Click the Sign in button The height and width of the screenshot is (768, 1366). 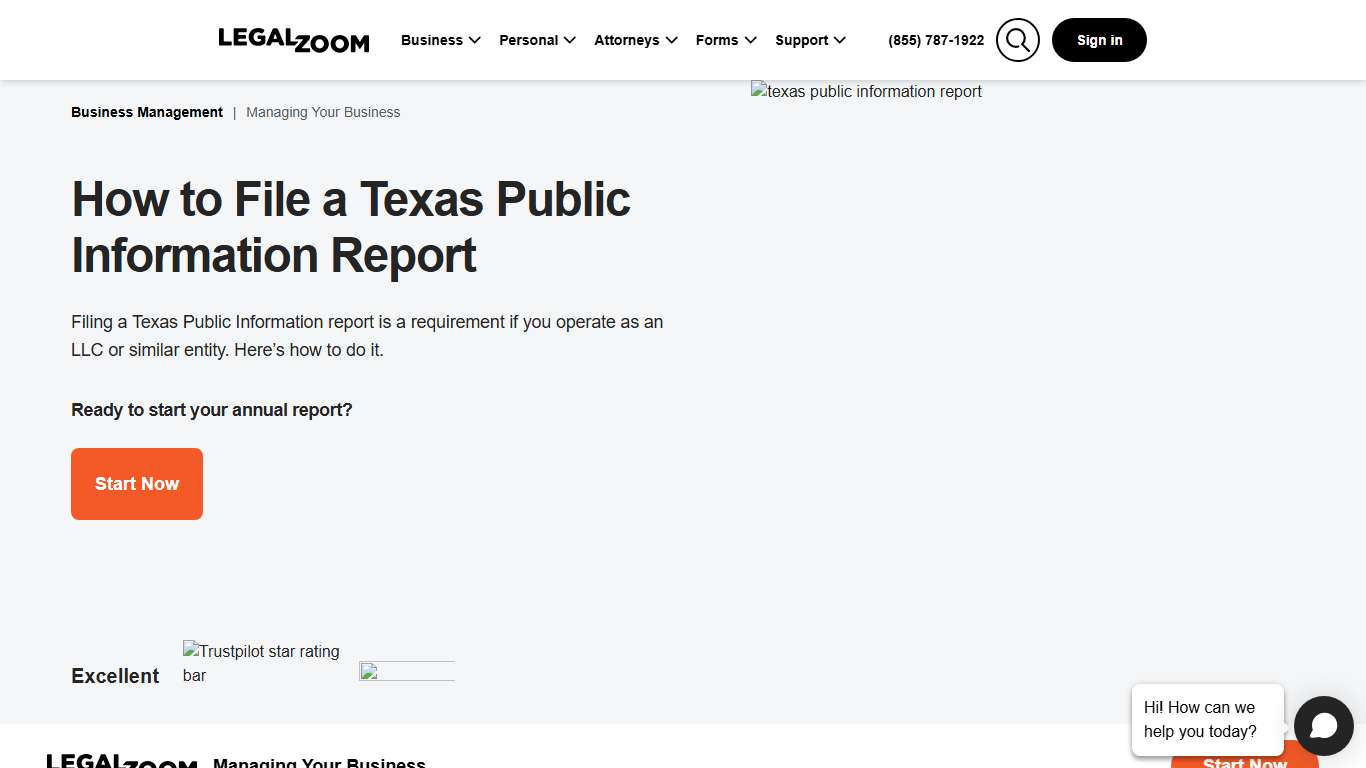click(x=1099, y=40)
